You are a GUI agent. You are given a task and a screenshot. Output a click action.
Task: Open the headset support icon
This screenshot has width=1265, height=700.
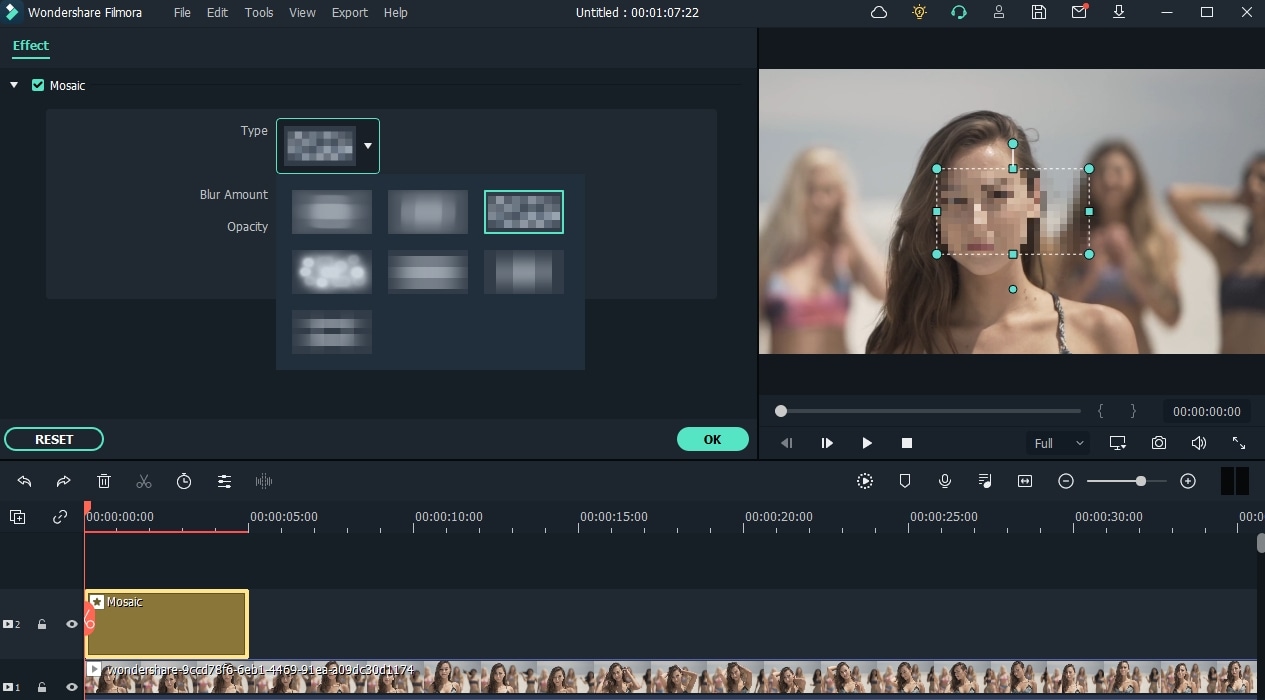coord(959,12)
